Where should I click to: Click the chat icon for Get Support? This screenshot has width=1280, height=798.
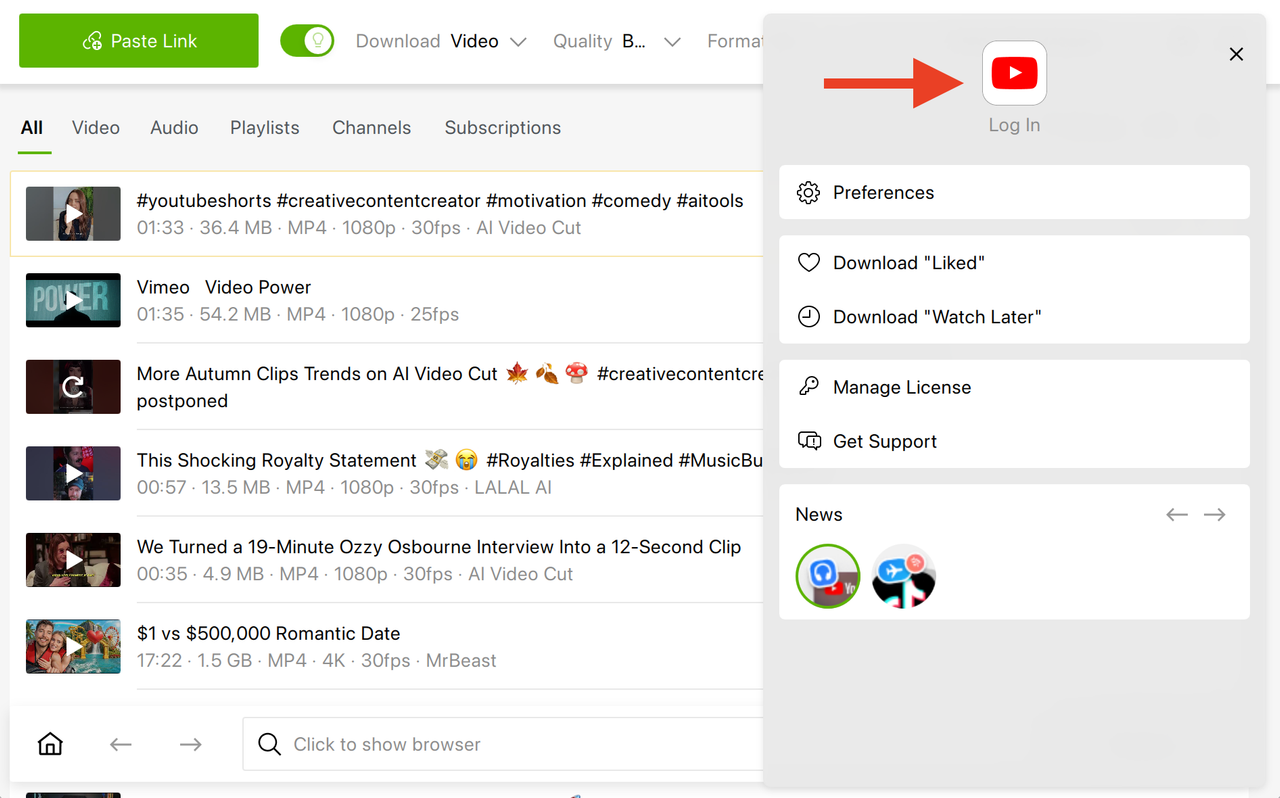tap(808, 441)
